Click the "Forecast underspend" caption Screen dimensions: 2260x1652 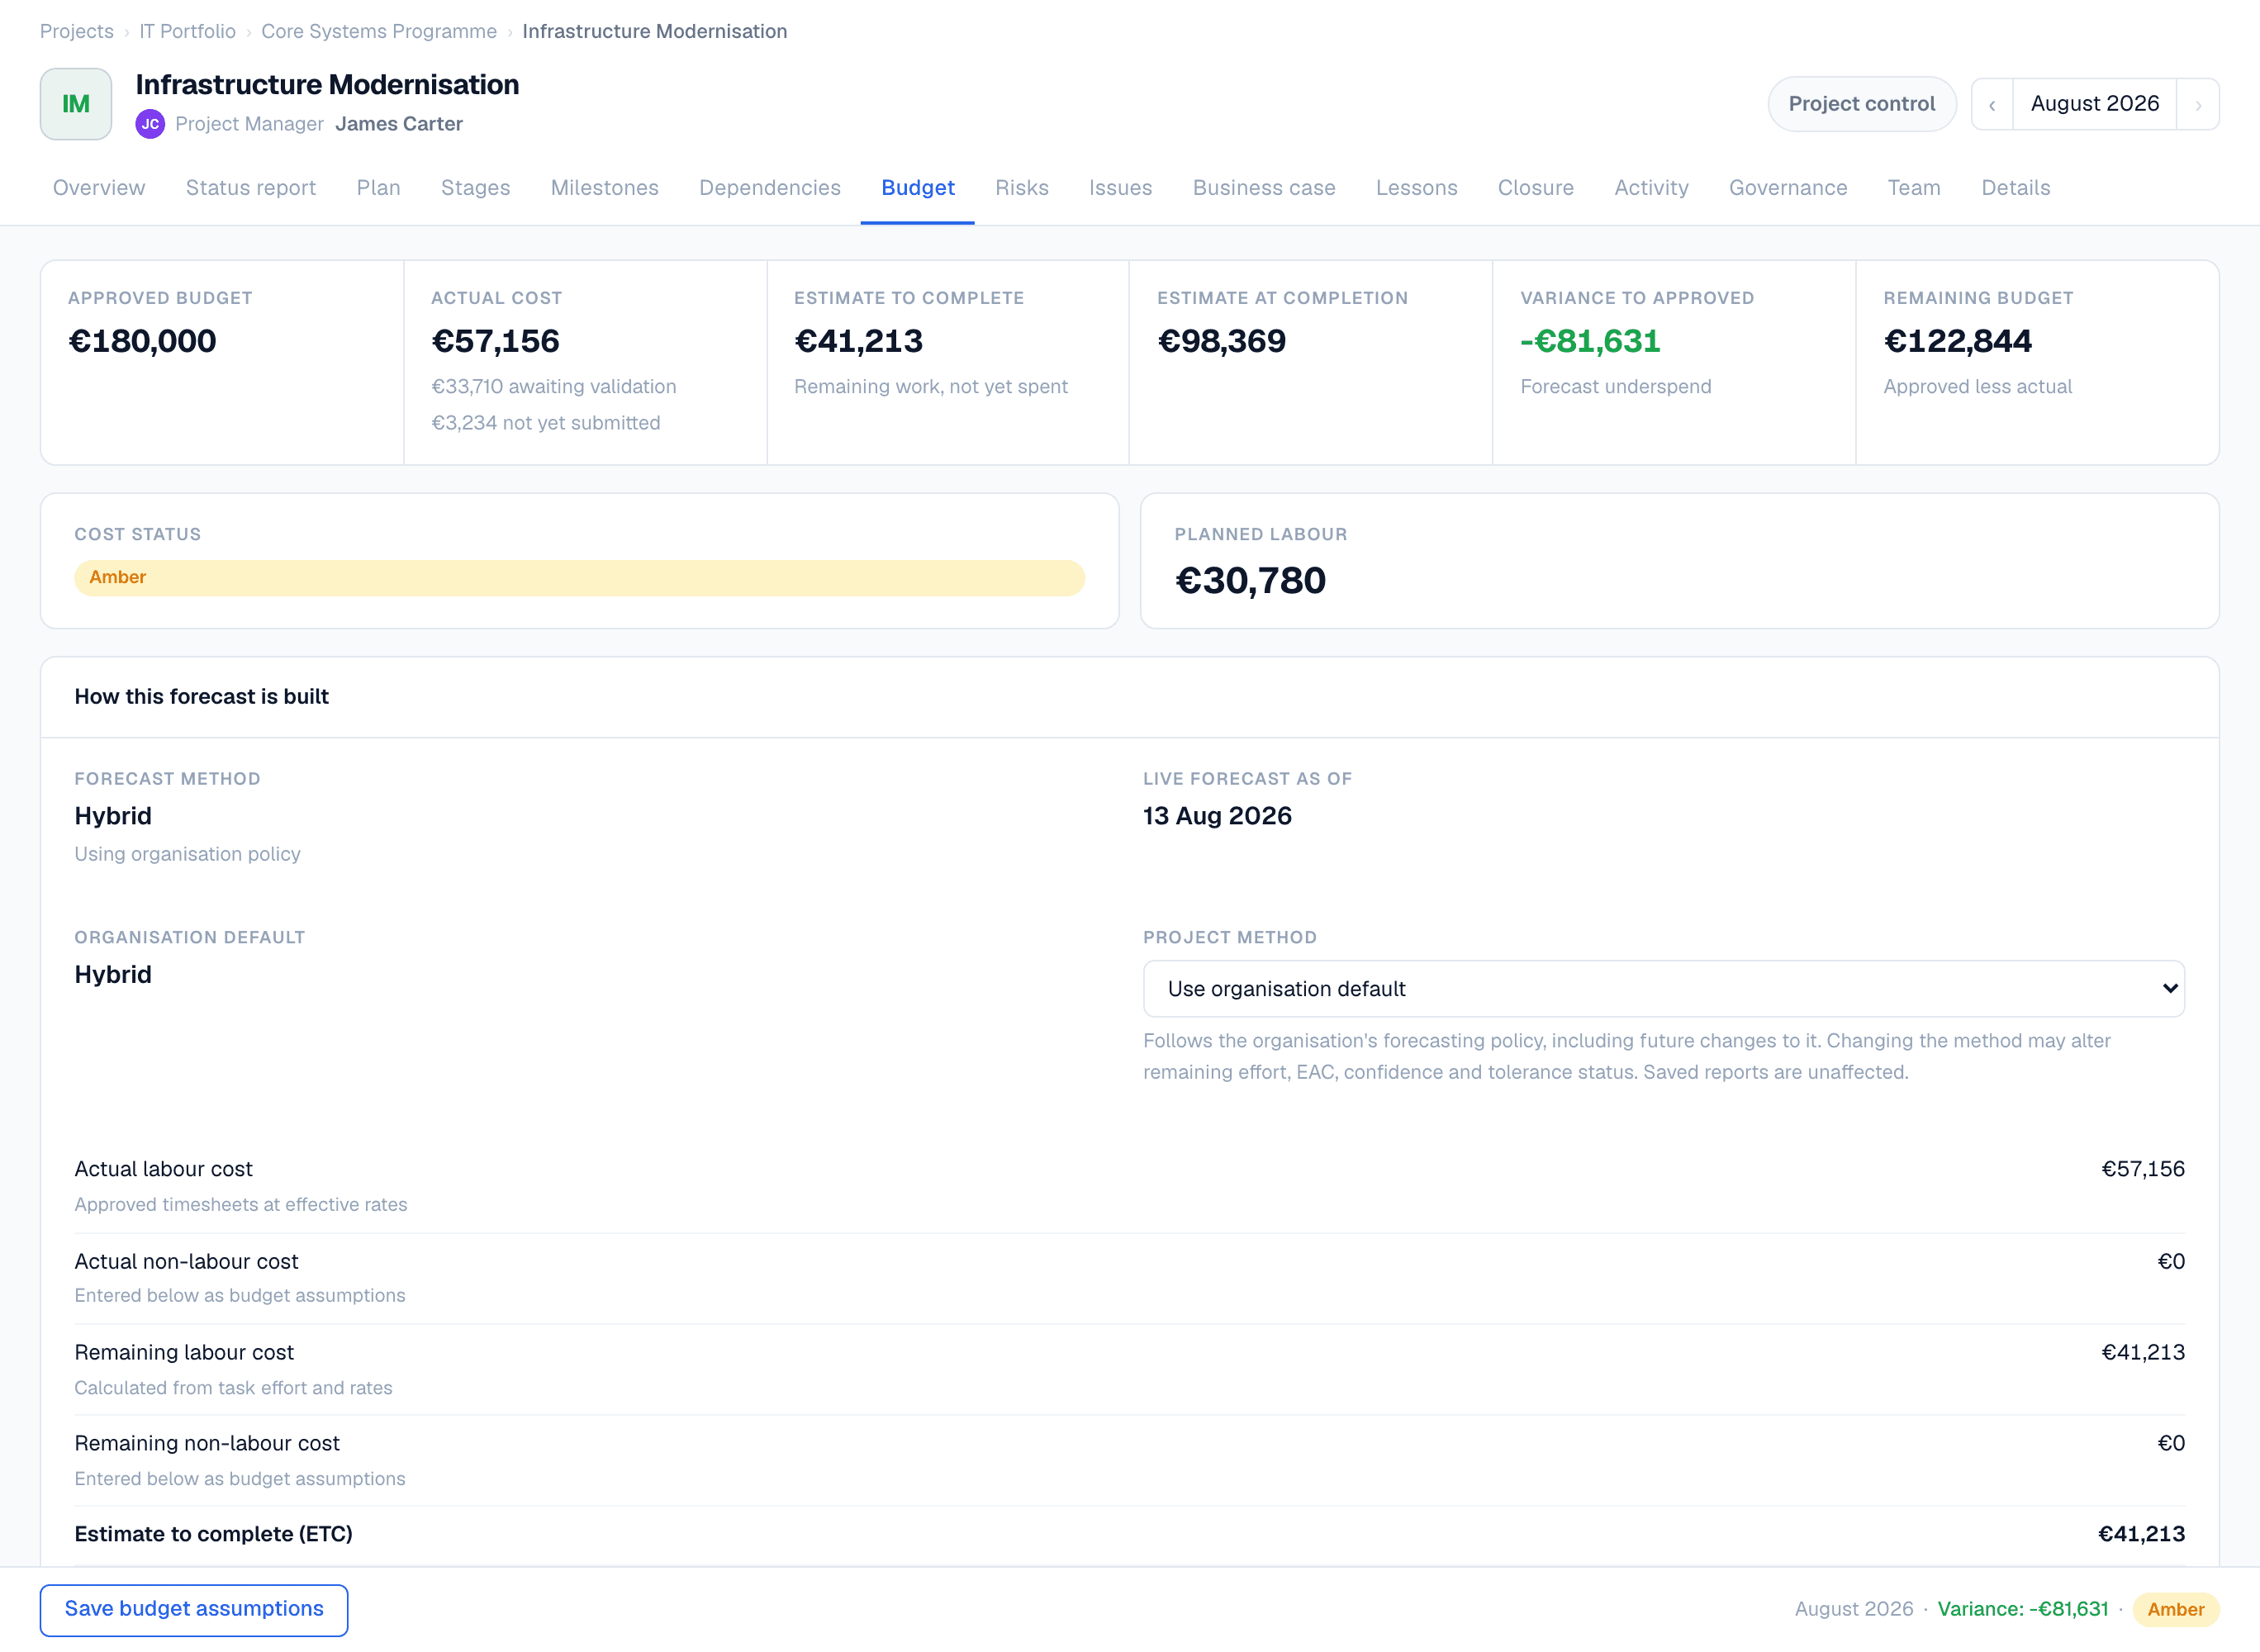coord(1616,387)
